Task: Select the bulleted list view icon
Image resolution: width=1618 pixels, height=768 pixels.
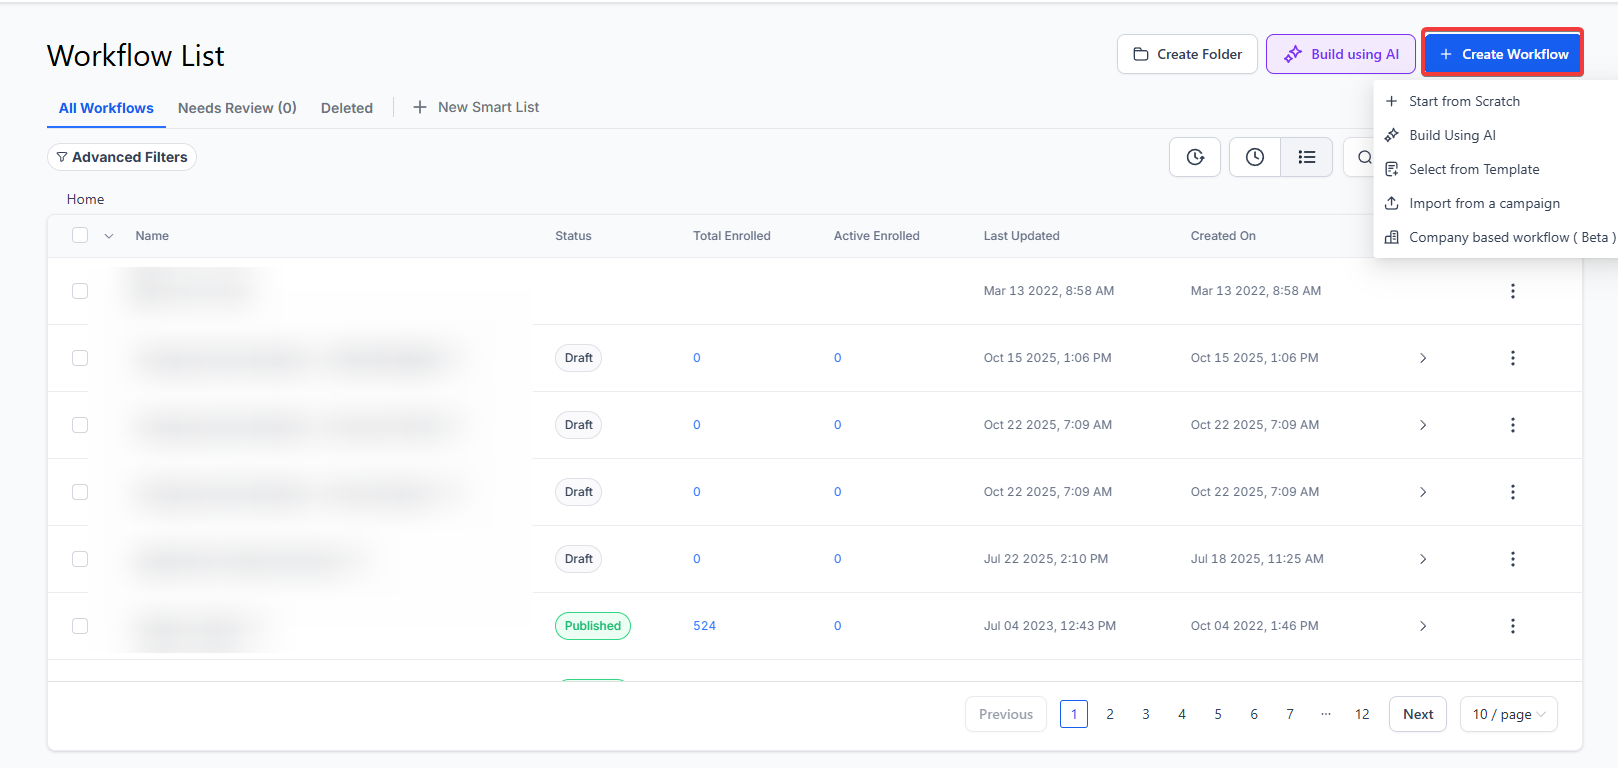Action: click(x=1306, y=157)
